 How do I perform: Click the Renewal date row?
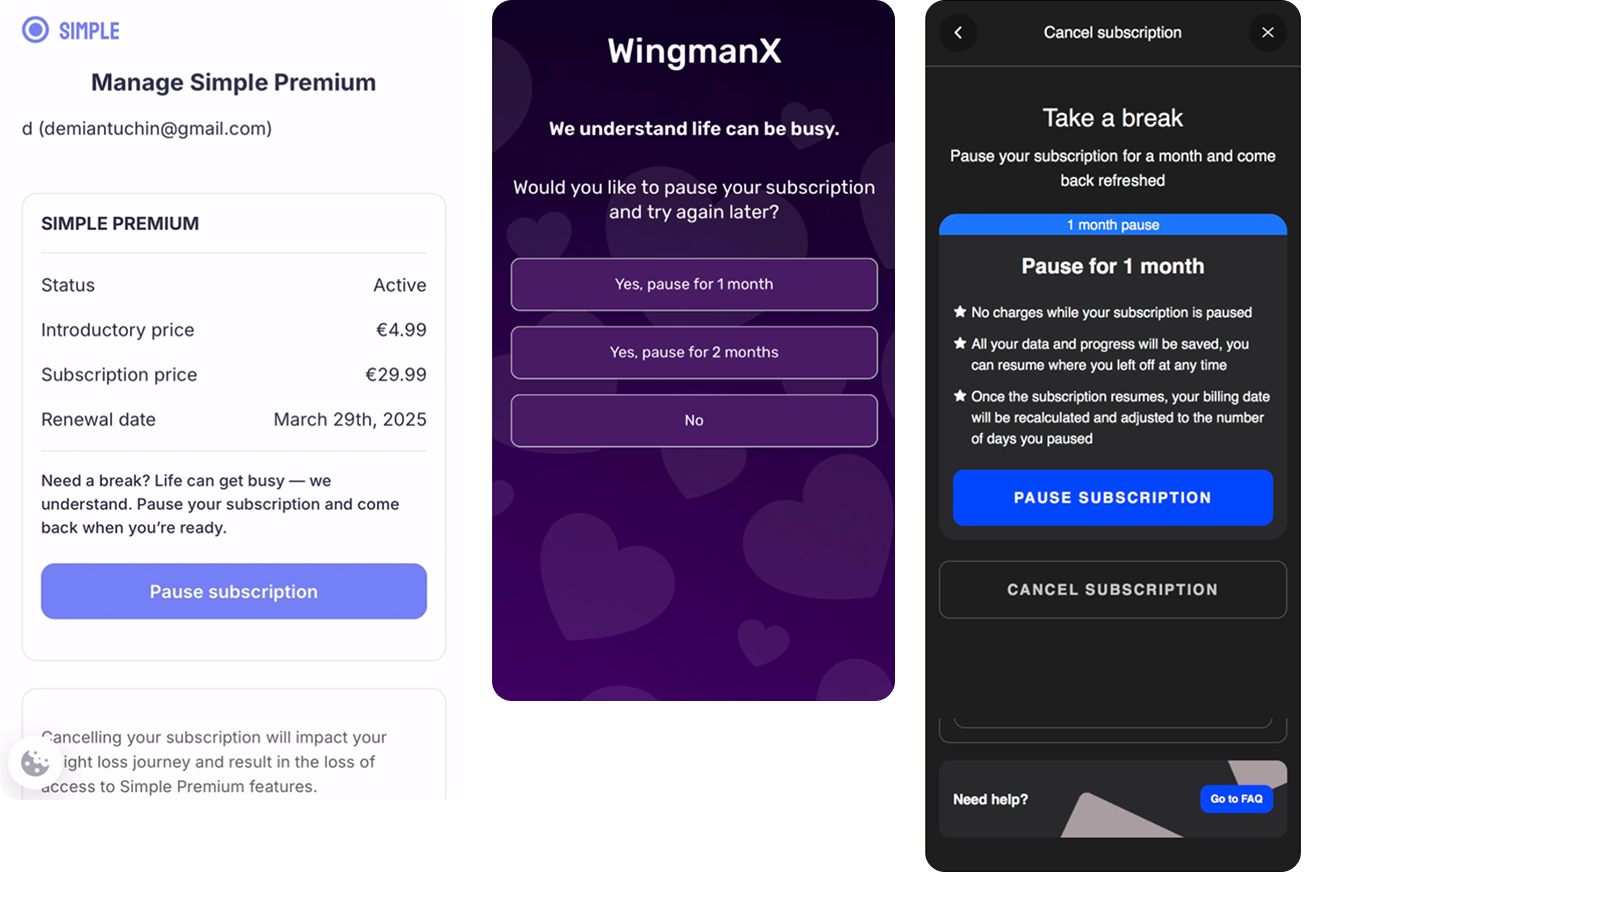tap(234, 419)
